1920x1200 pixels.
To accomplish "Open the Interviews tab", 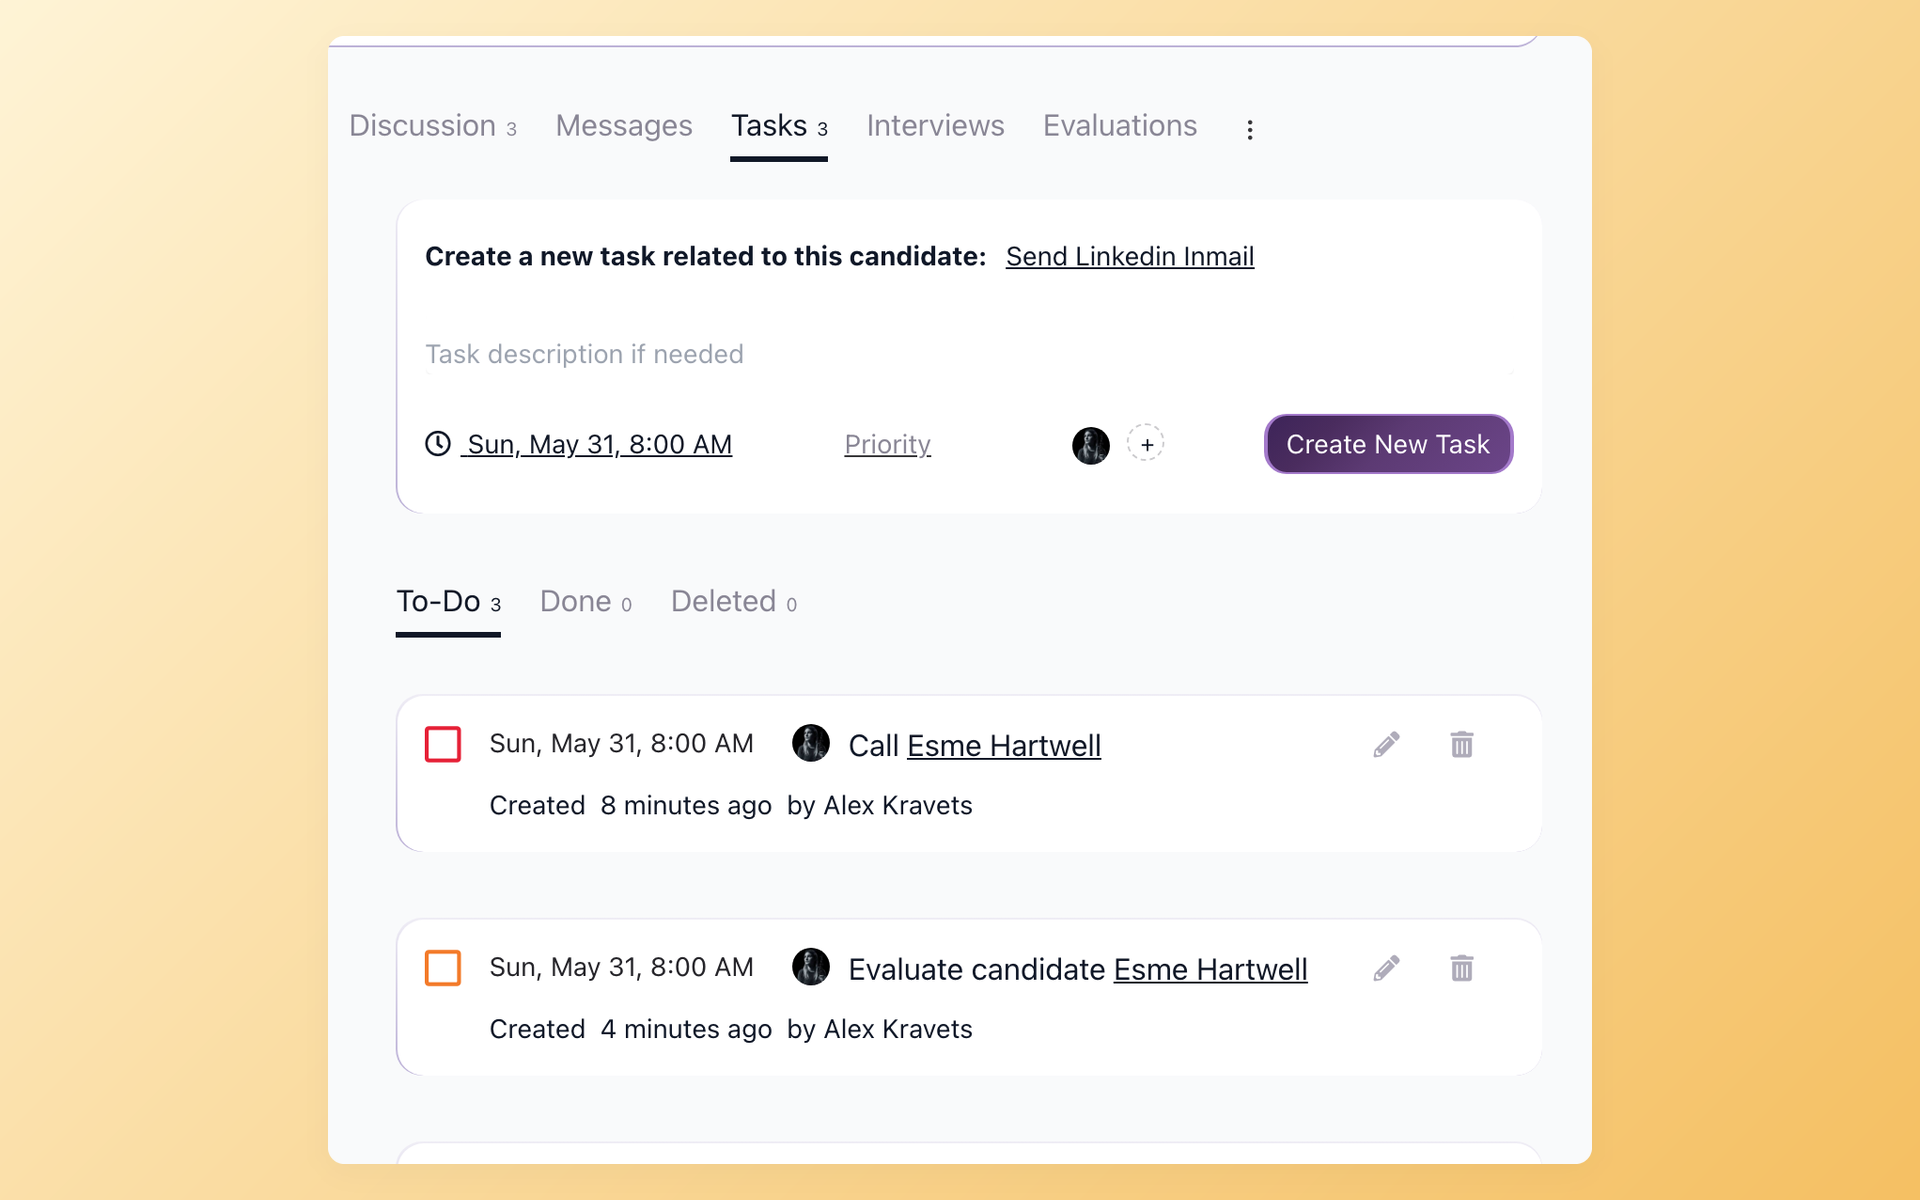I will (x=935, y=126).
